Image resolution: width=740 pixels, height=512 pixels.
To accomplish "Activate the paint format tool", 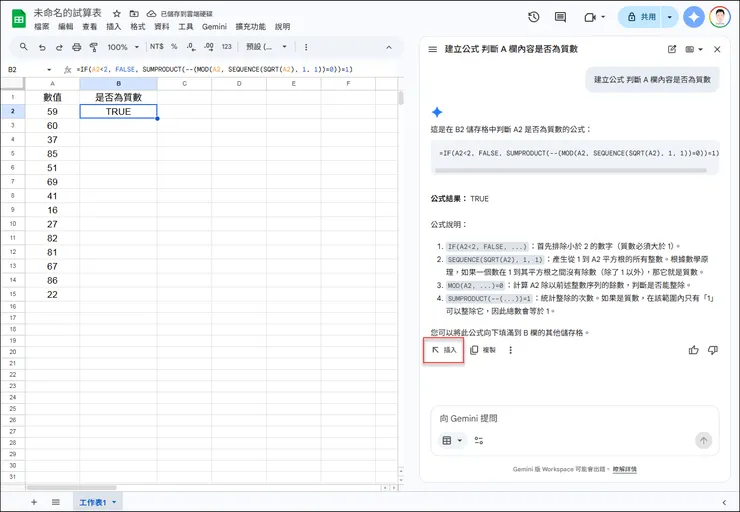I will (x=93, y=47).
